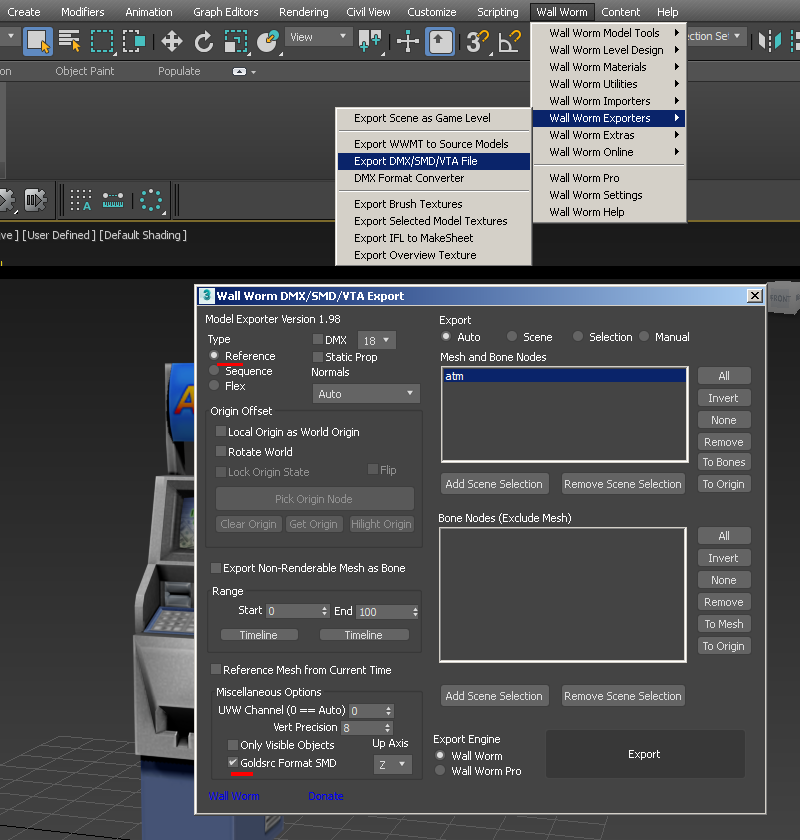The image size is (800, 840).
Task: Click the ruler spacing icon
Action: [x=113, y=200]
